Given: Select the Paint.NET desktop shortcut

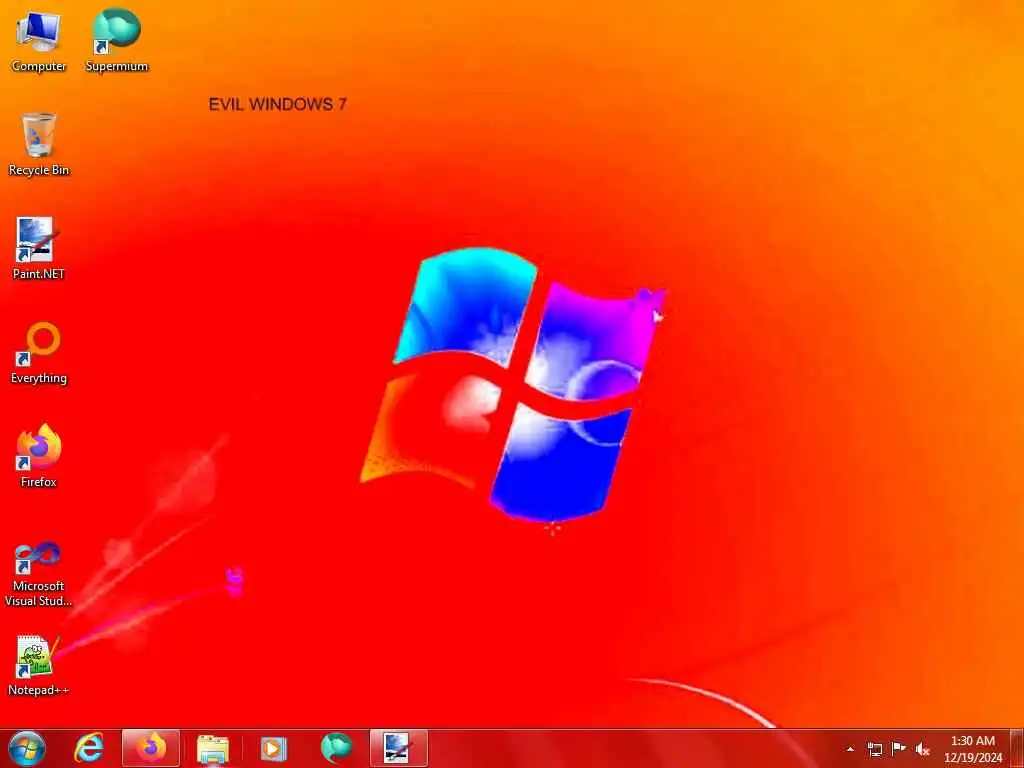Looking at the screenshot, I should 39,248.
